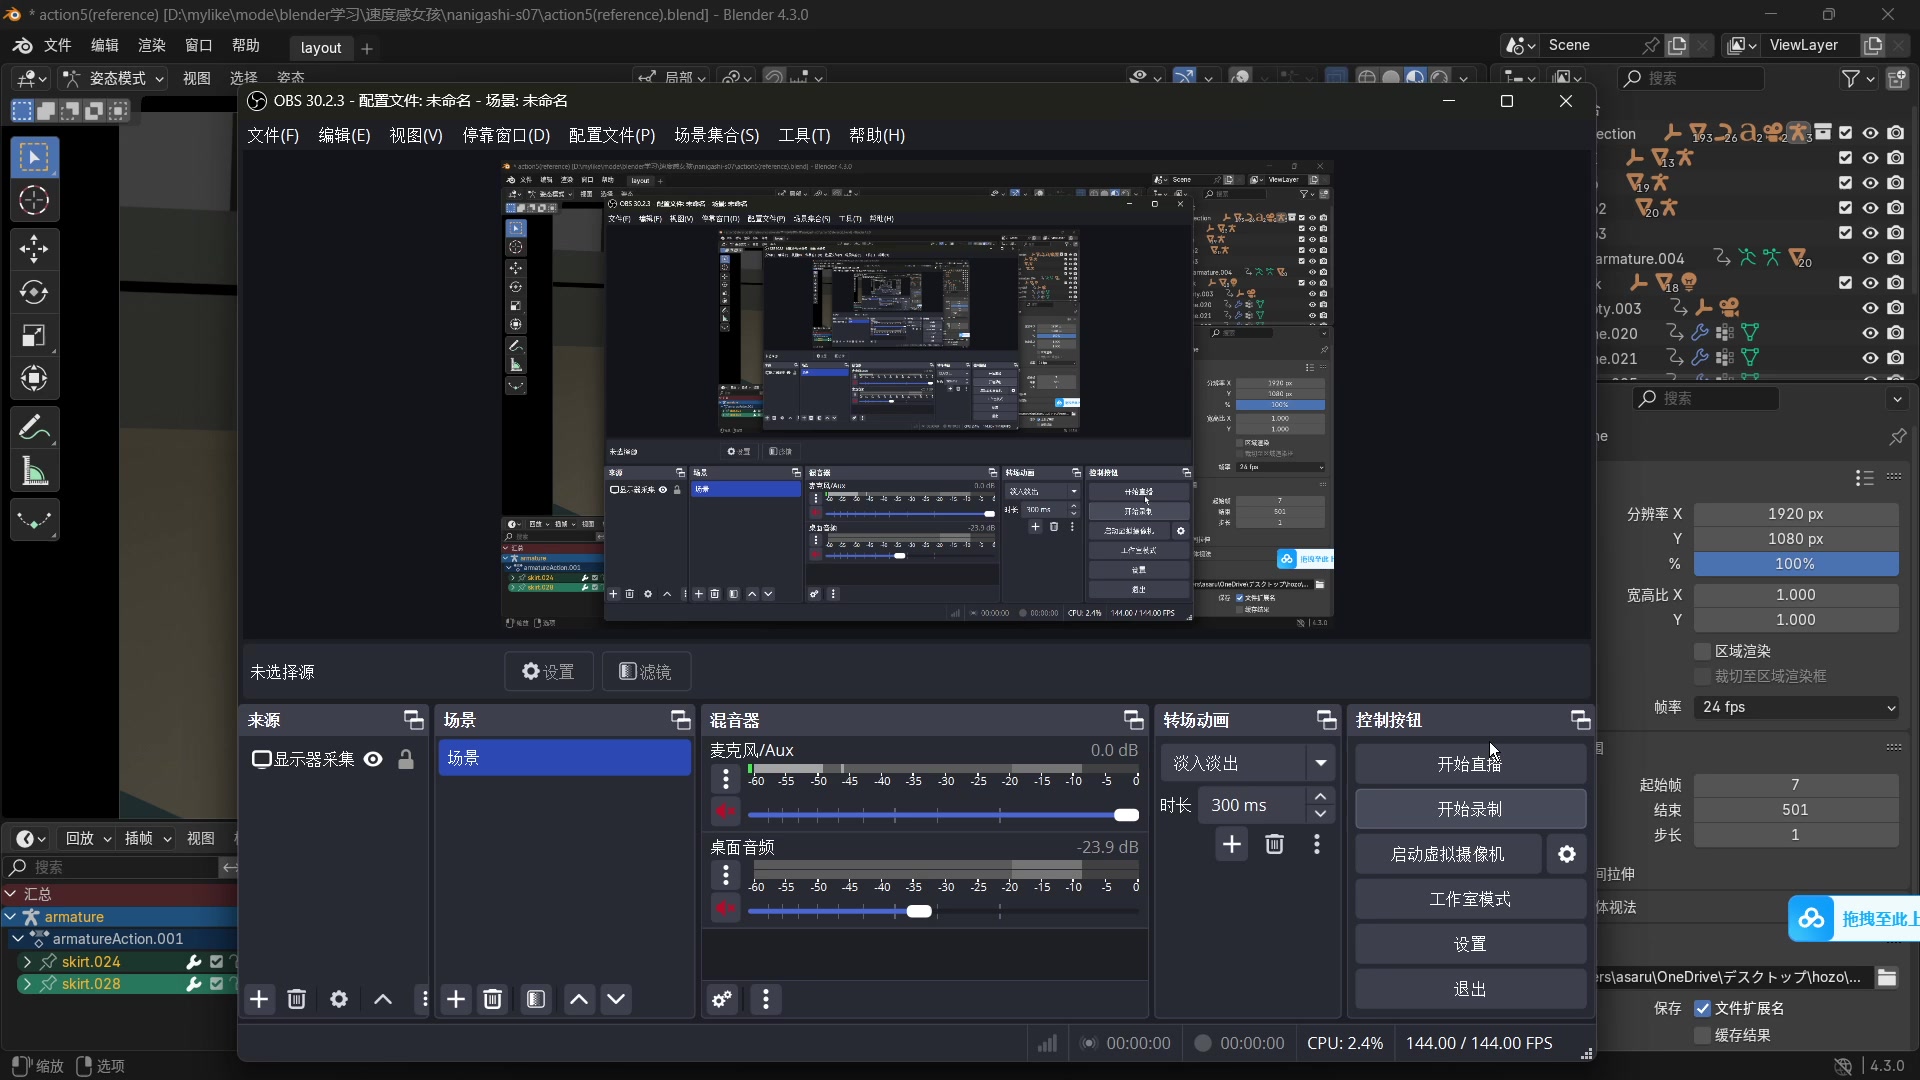Open the 24 fps frame rate dropdown
Image resolution: width=1920 pixels, height=1080 pixels.
(1797, 707)
